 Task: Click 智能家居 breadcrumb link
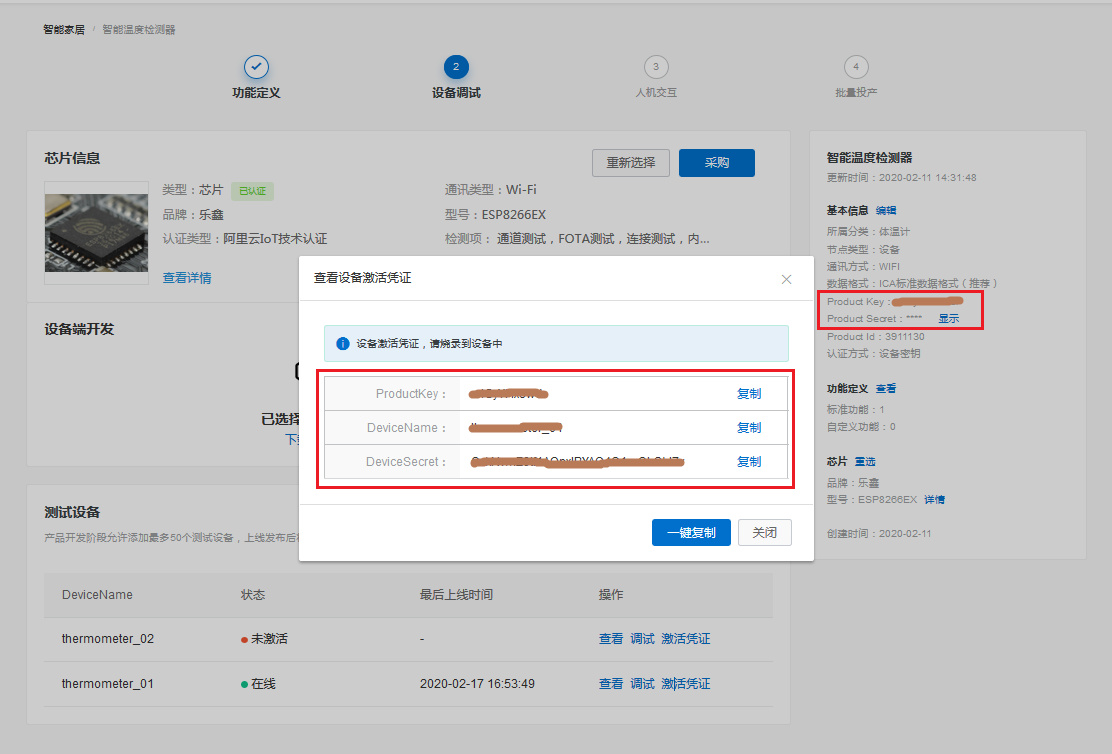[x=64, y=30]
